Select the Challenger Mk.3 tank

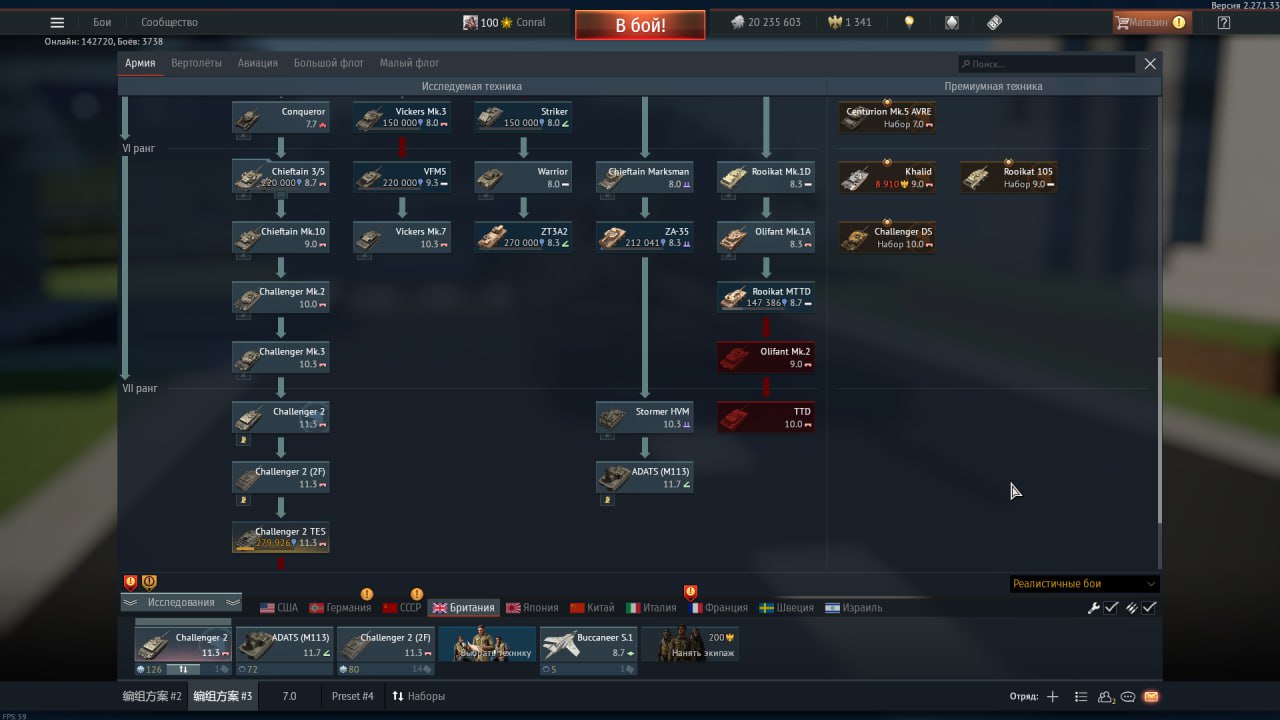[x=281, y=358]
